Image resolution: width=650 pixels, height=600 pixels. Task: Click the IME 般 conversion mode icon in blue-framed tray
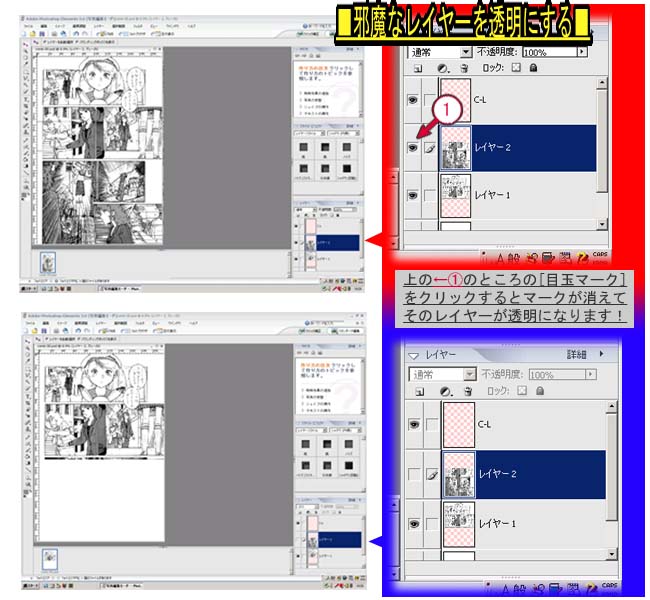tap(519, 589)
